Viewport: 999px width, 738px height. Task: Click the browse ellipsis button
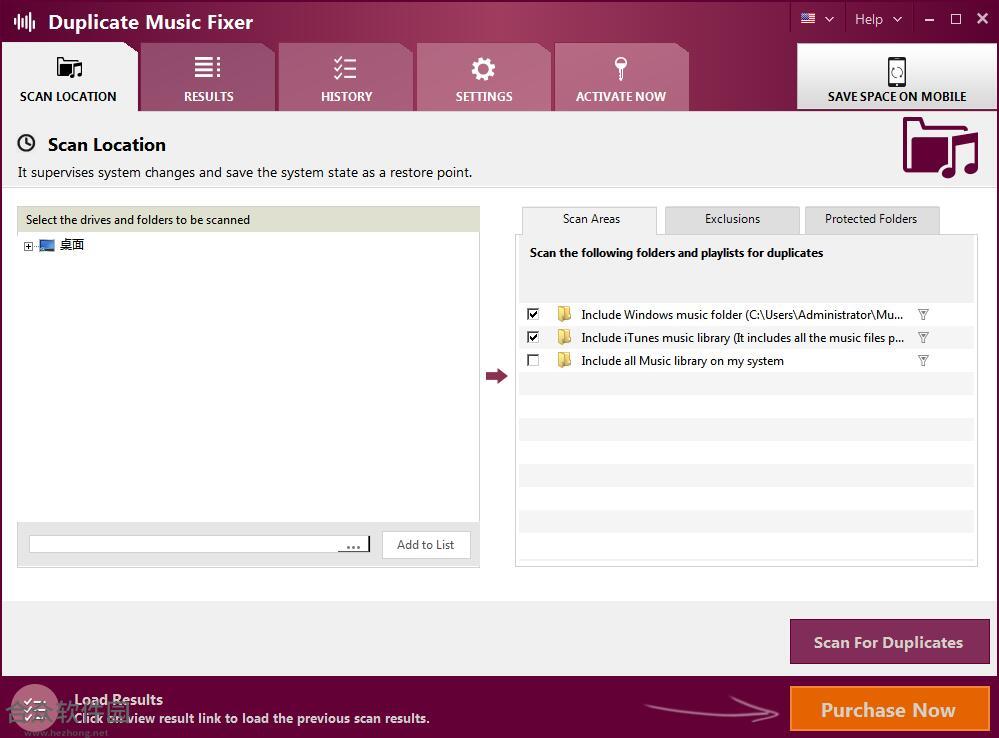click(354, 545)
